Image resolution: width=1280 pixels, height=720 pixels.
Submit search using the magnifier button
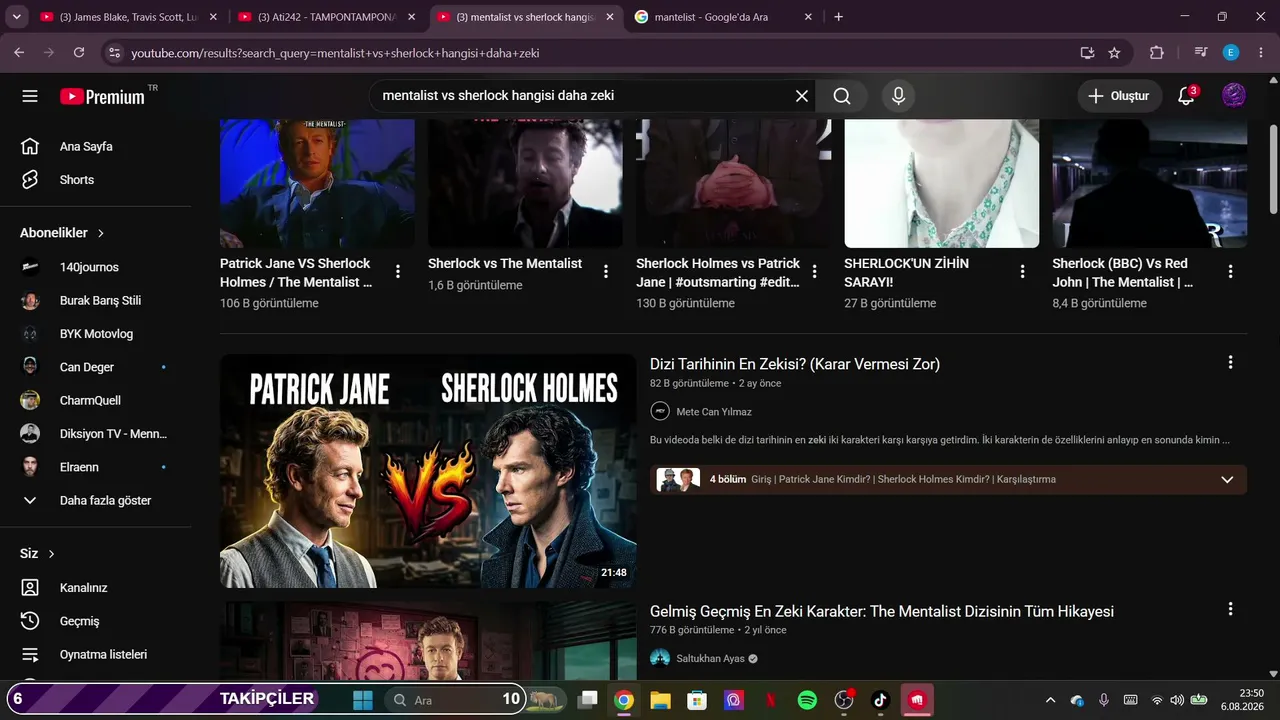tap(842, 96)
